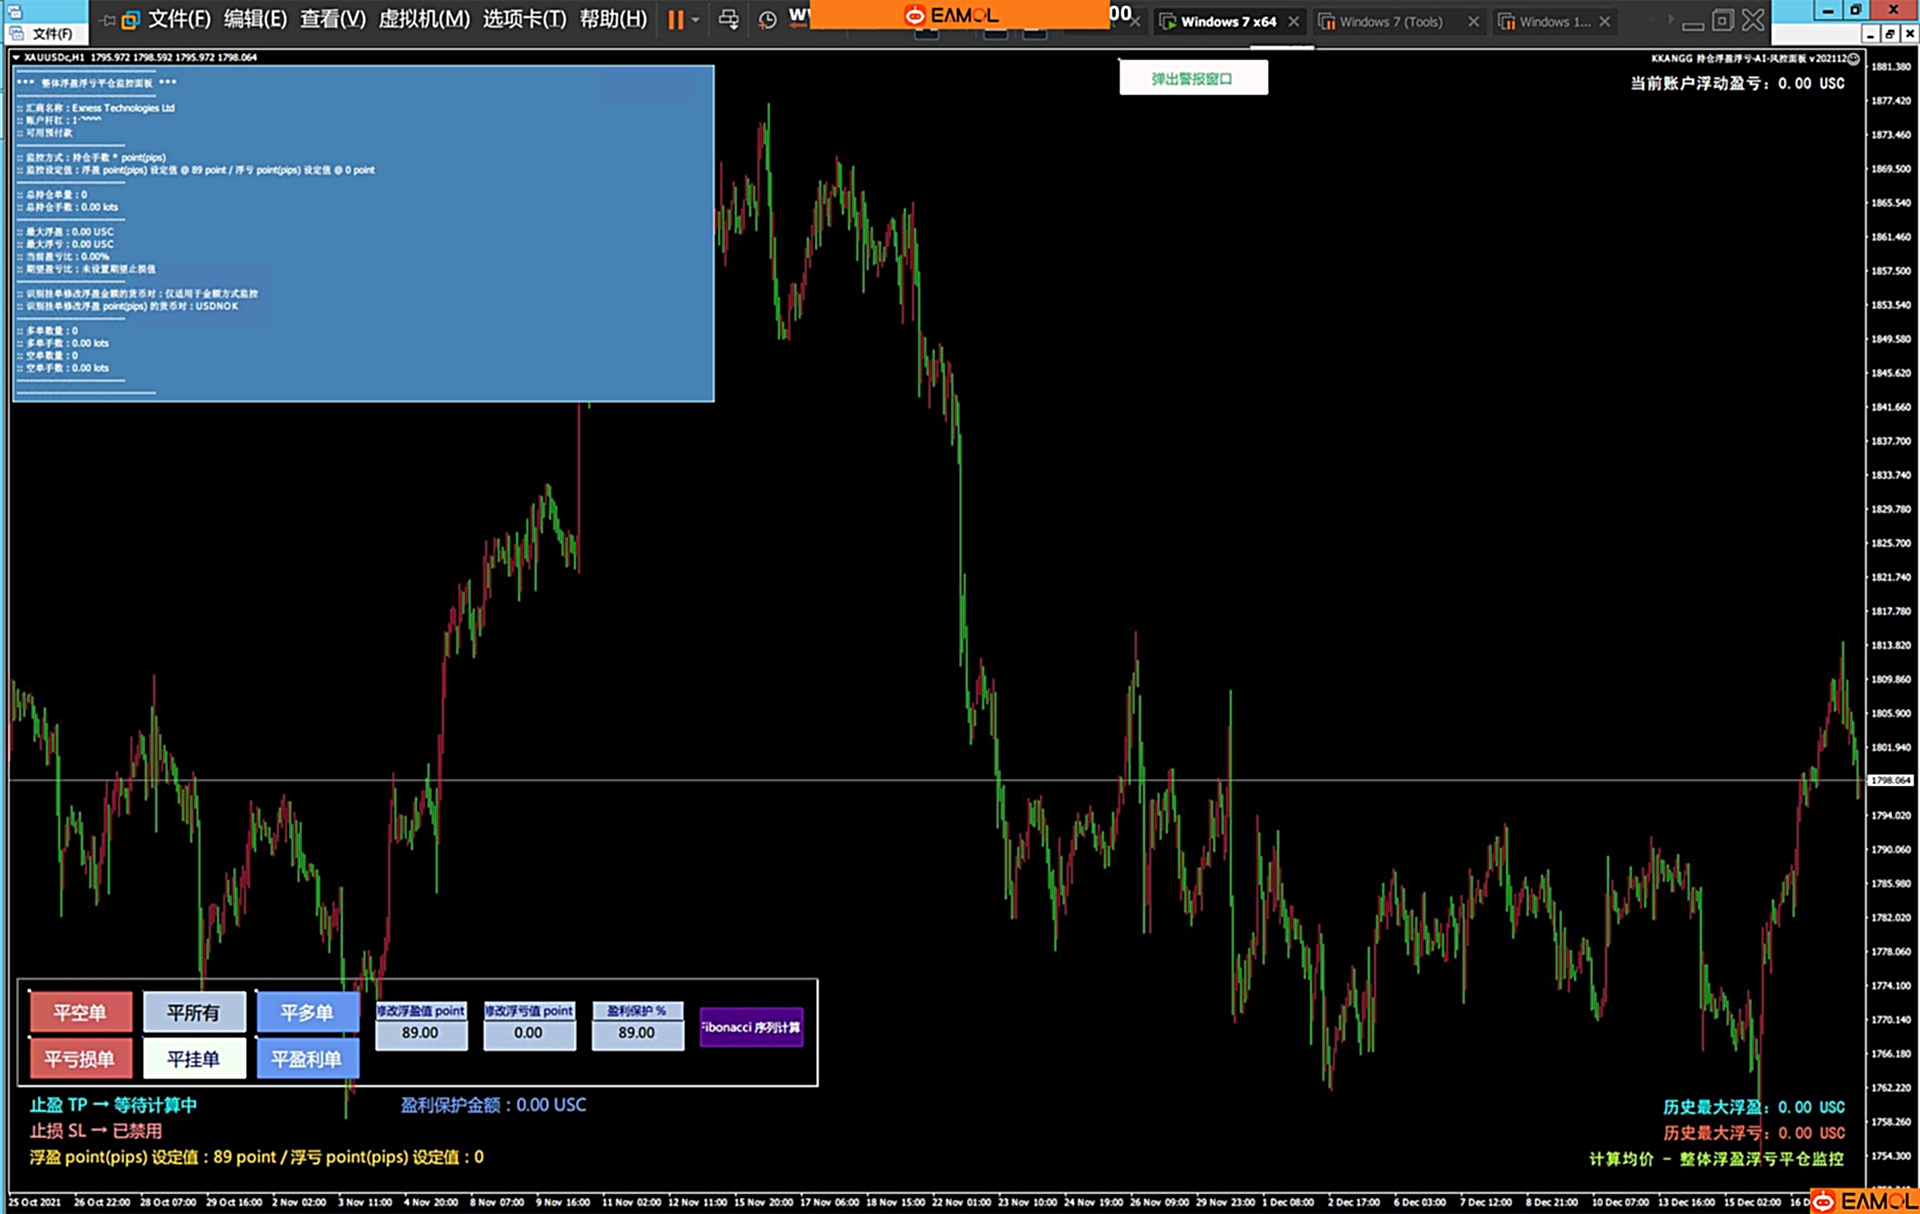Image resolution: width=1920 pixels, height=1214 pixels.
Task: Click send Ctrl+Alt+Del toolbar icon
Action: click(729, 20)
